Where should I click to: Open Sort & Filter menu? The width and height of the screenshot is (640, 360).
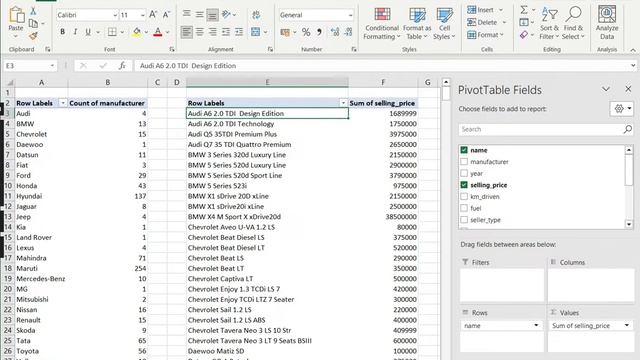tap(549, 24)
